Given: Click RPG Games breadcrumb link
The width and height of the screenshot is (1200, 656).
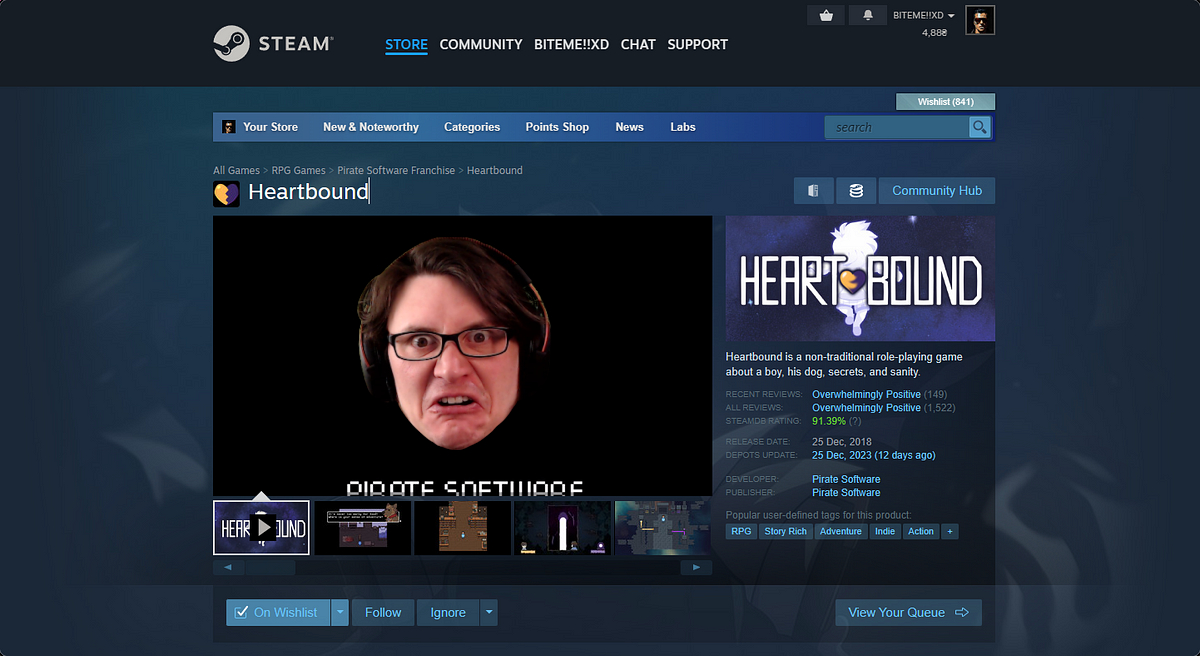Looking at the screenshot, I should point(299,170).
